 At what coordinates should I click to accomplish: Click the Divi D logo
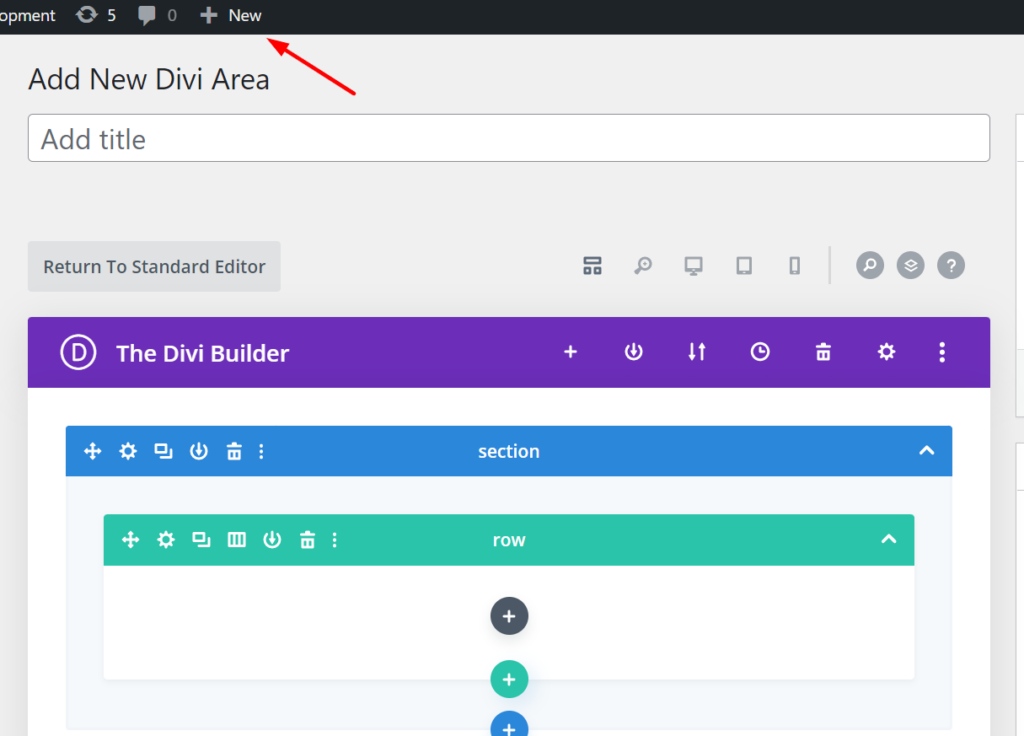coord(78,353)
